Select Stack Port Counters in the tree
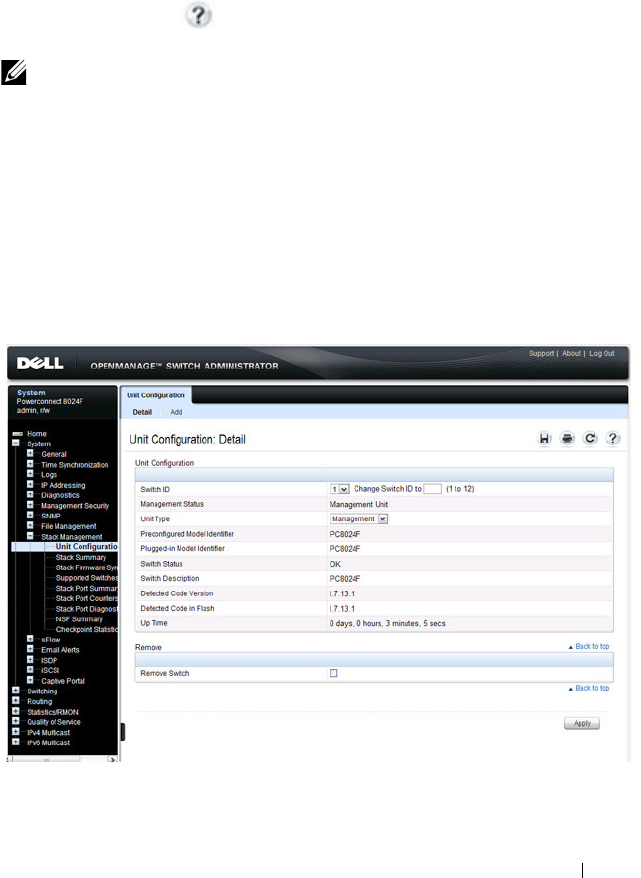This screenshot has width=641, height=878. pyautogui.click(x=86, y=598)
